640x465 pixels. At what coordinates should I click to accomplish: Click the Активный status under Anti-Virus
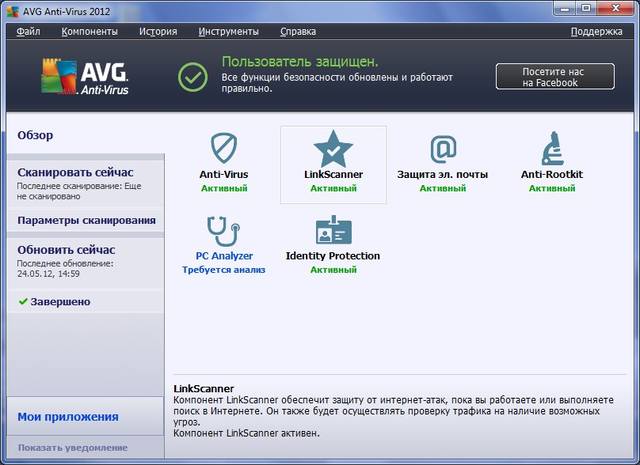(x=224, y=188)
